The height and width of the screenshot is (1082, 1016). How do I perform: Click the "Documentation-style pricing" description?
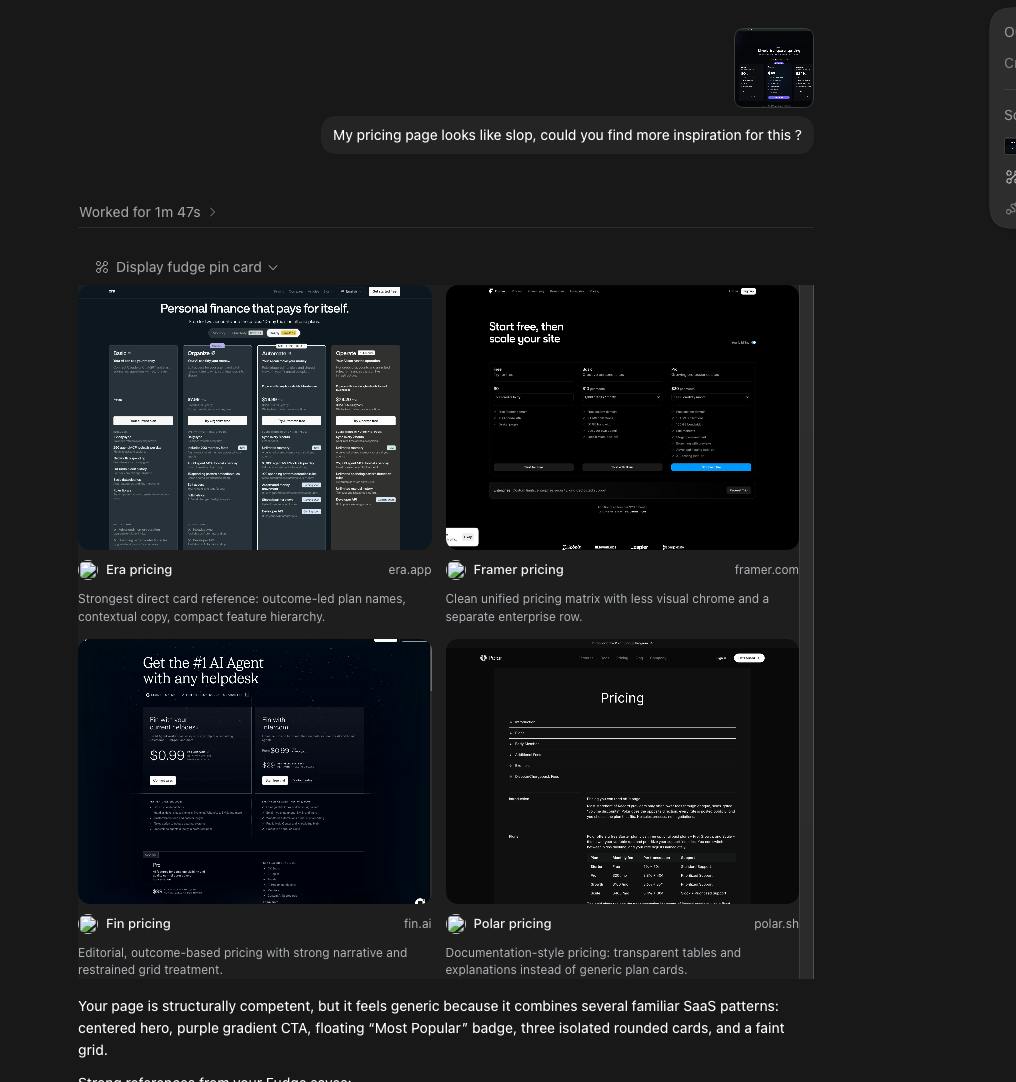[x=593, y=961]
